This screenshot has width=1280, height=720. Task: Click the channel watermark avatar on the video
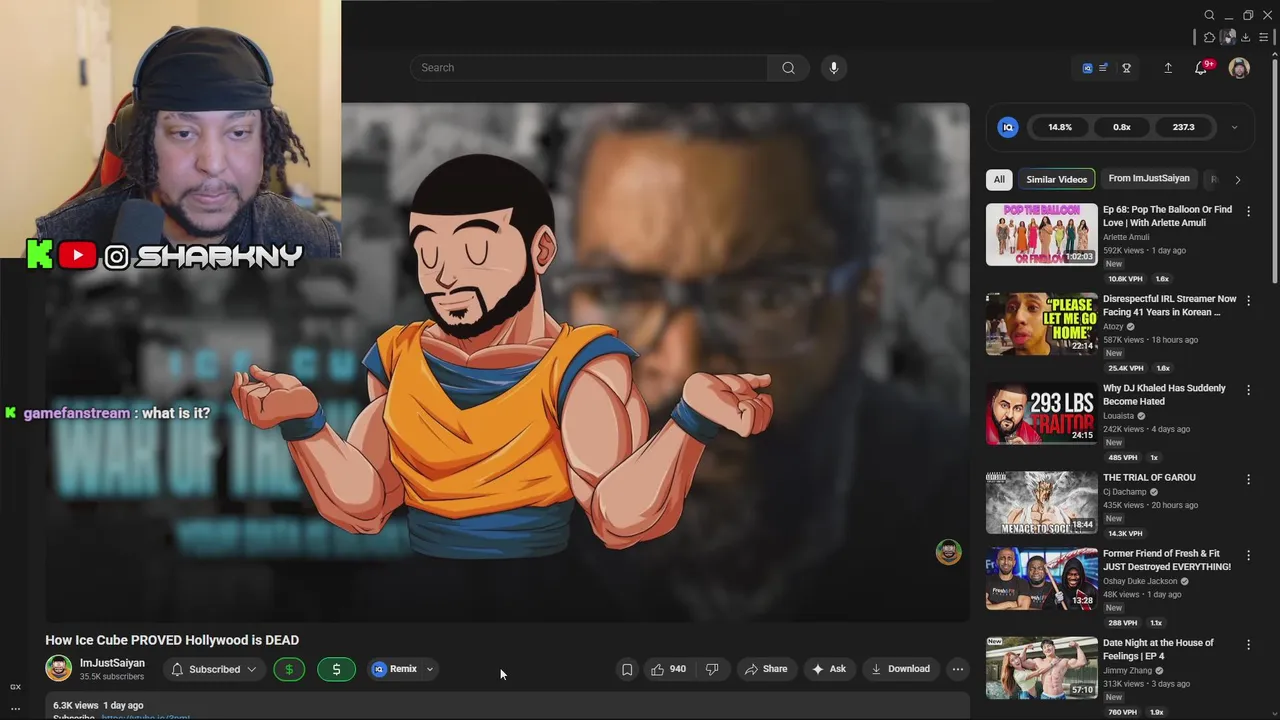pos(948,552)
